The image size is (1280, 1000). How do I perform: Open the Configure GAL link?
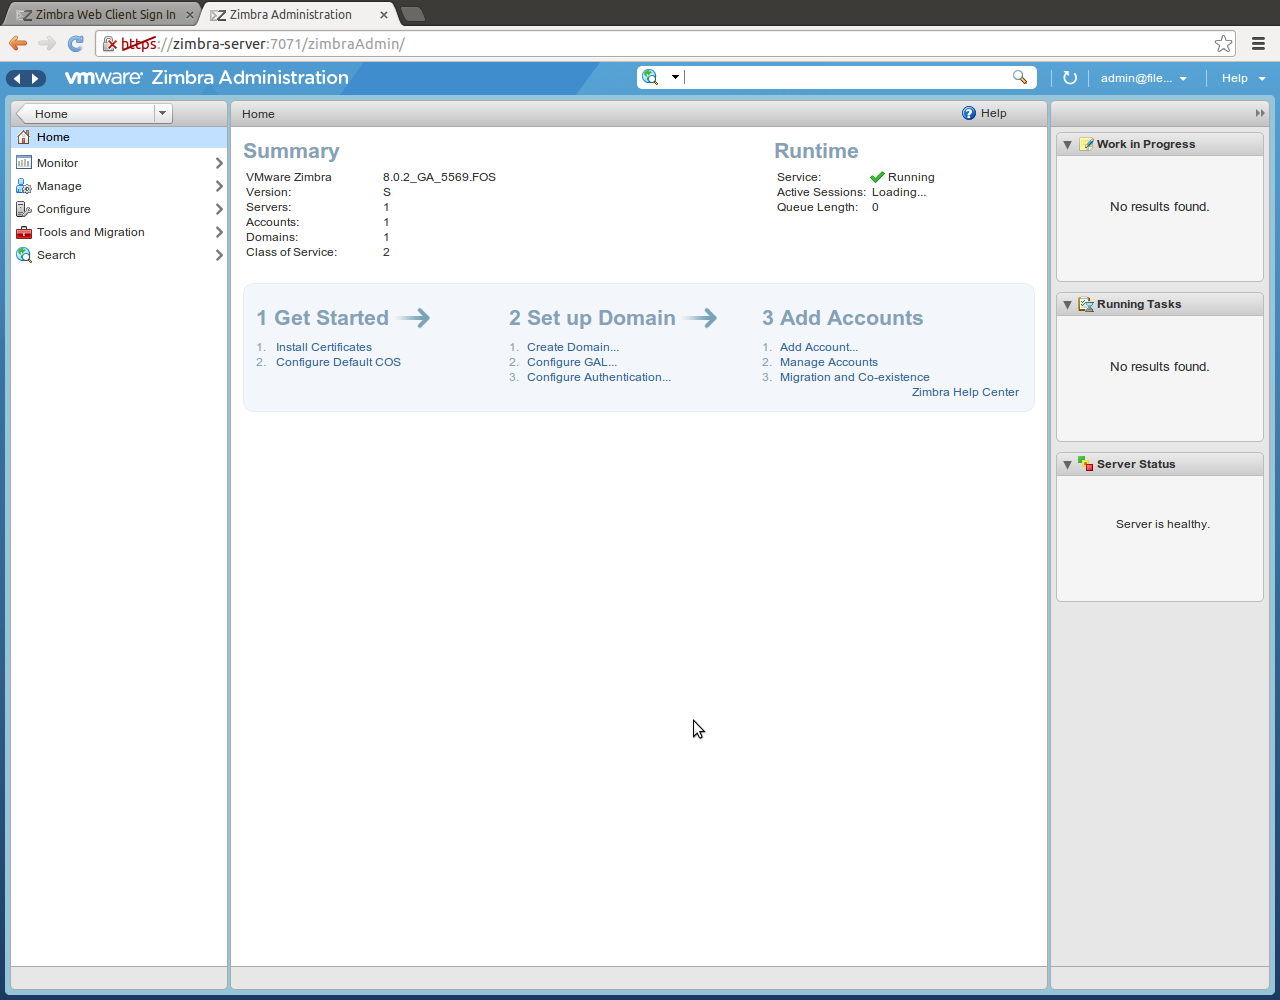pyautogui.click(x=572, y=362)
